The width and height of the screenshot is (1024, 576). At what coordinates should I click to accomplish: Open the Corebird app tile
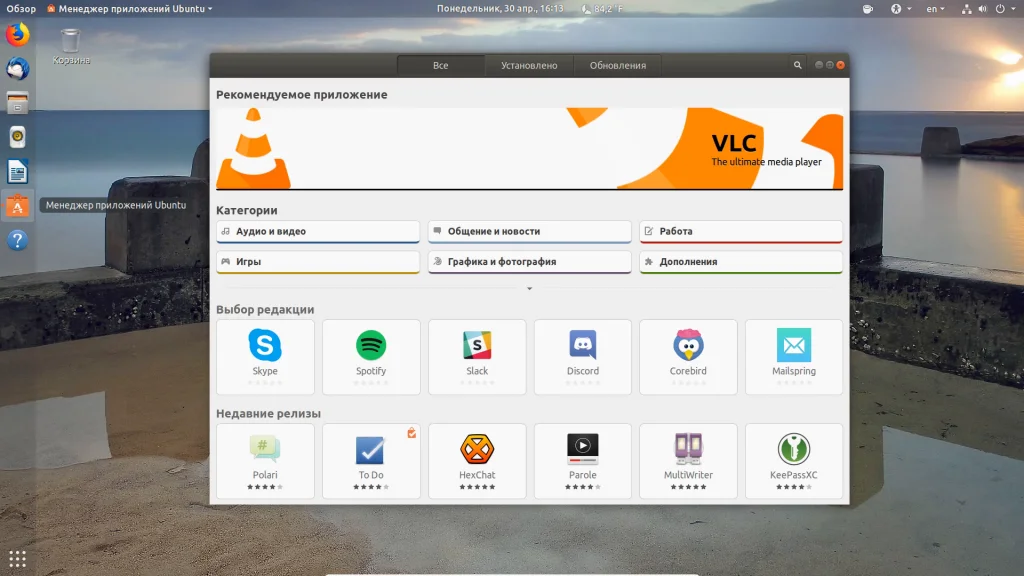coord(688,357)
